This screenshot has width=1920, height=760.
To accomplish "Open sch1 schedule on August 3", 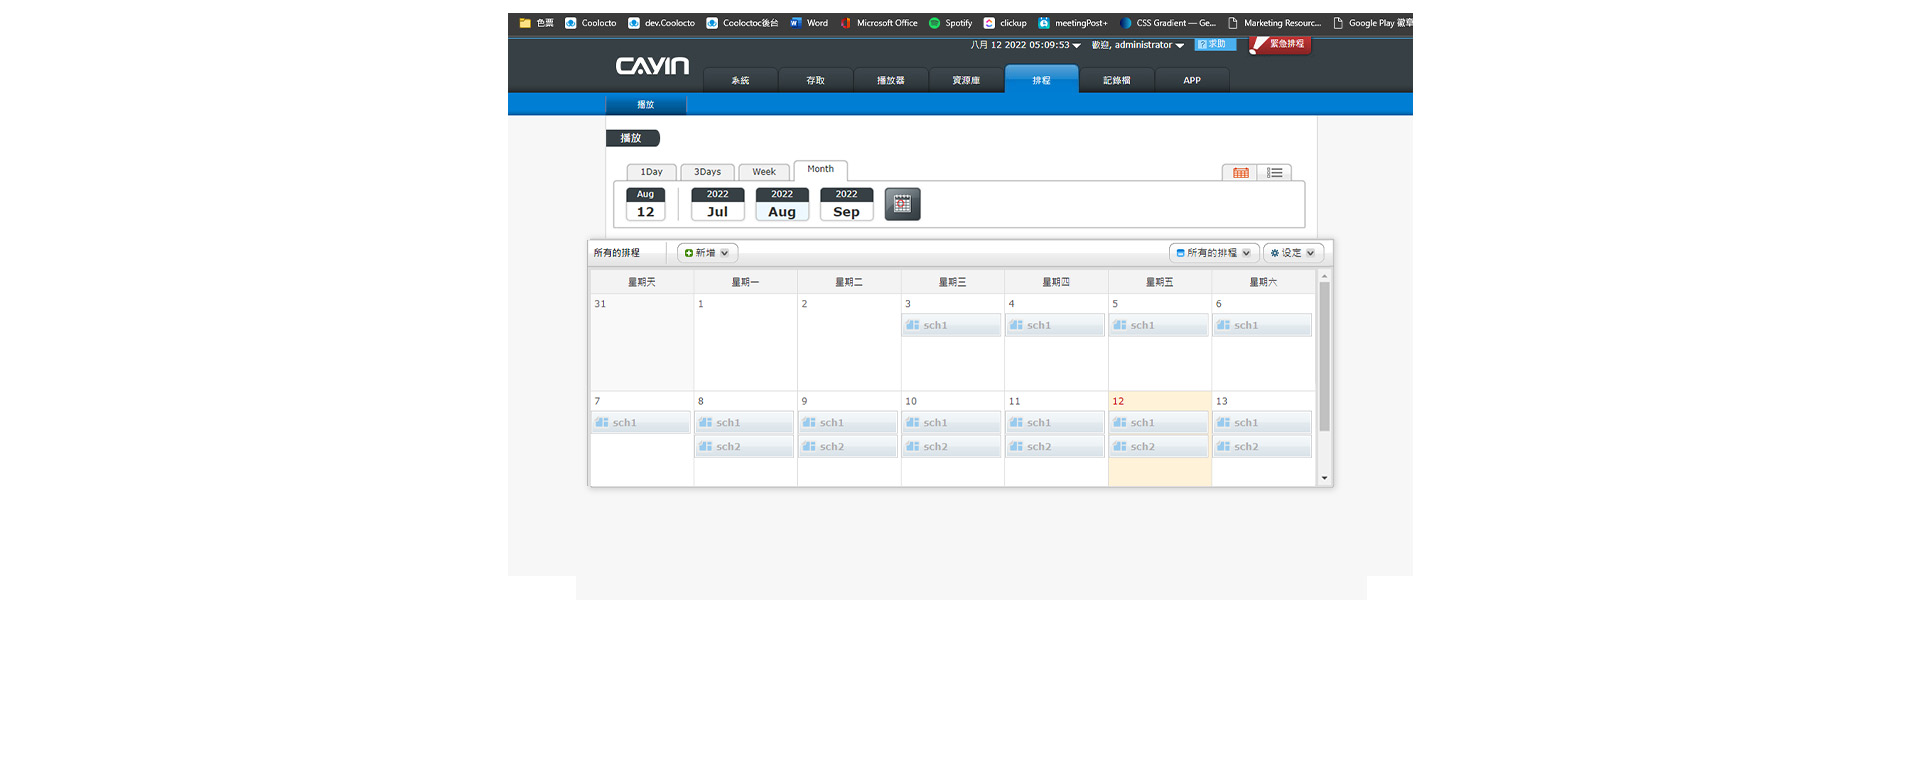I will [951, 326].
